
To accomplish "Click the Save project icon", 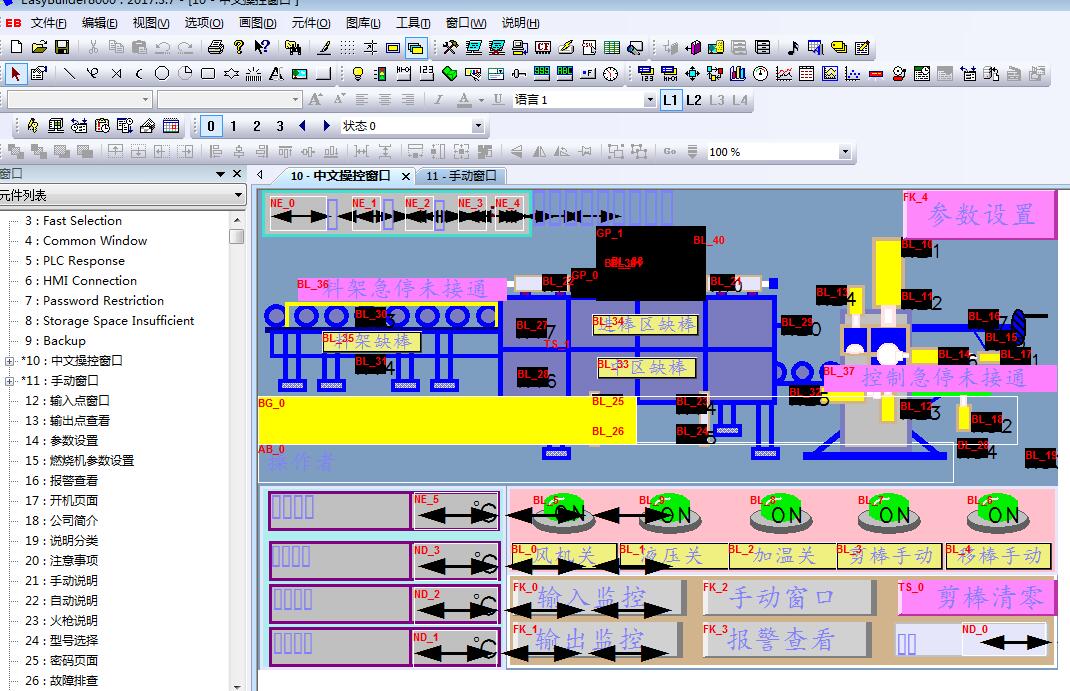I will click(x=62, y=47).
